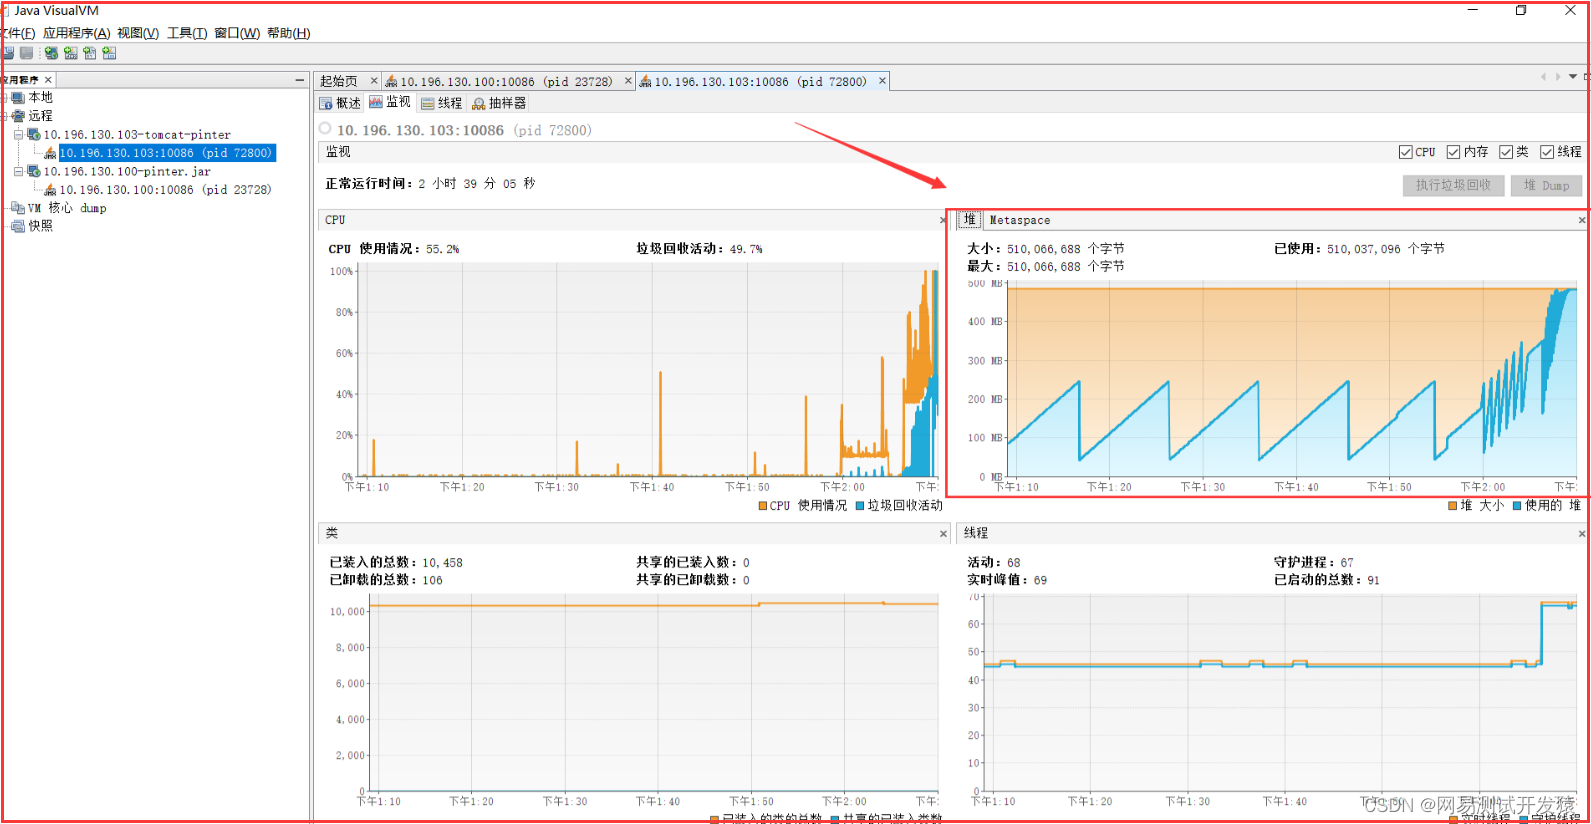Select tree item 10.196.130.103:10086 (pid 72800)
The height and width of the screenshot is (824, 1591).
(x=166, y=153)
